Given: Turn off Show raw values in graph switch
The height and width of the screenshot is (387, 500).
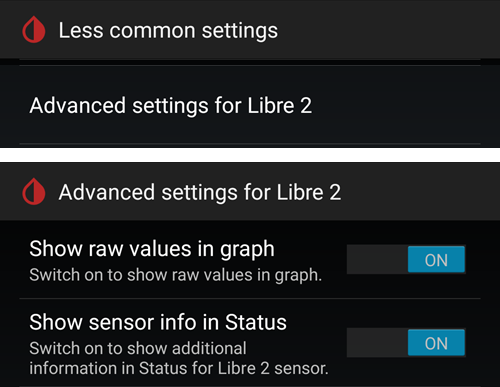Looking at the screenshot, I should tap(406, 259).
